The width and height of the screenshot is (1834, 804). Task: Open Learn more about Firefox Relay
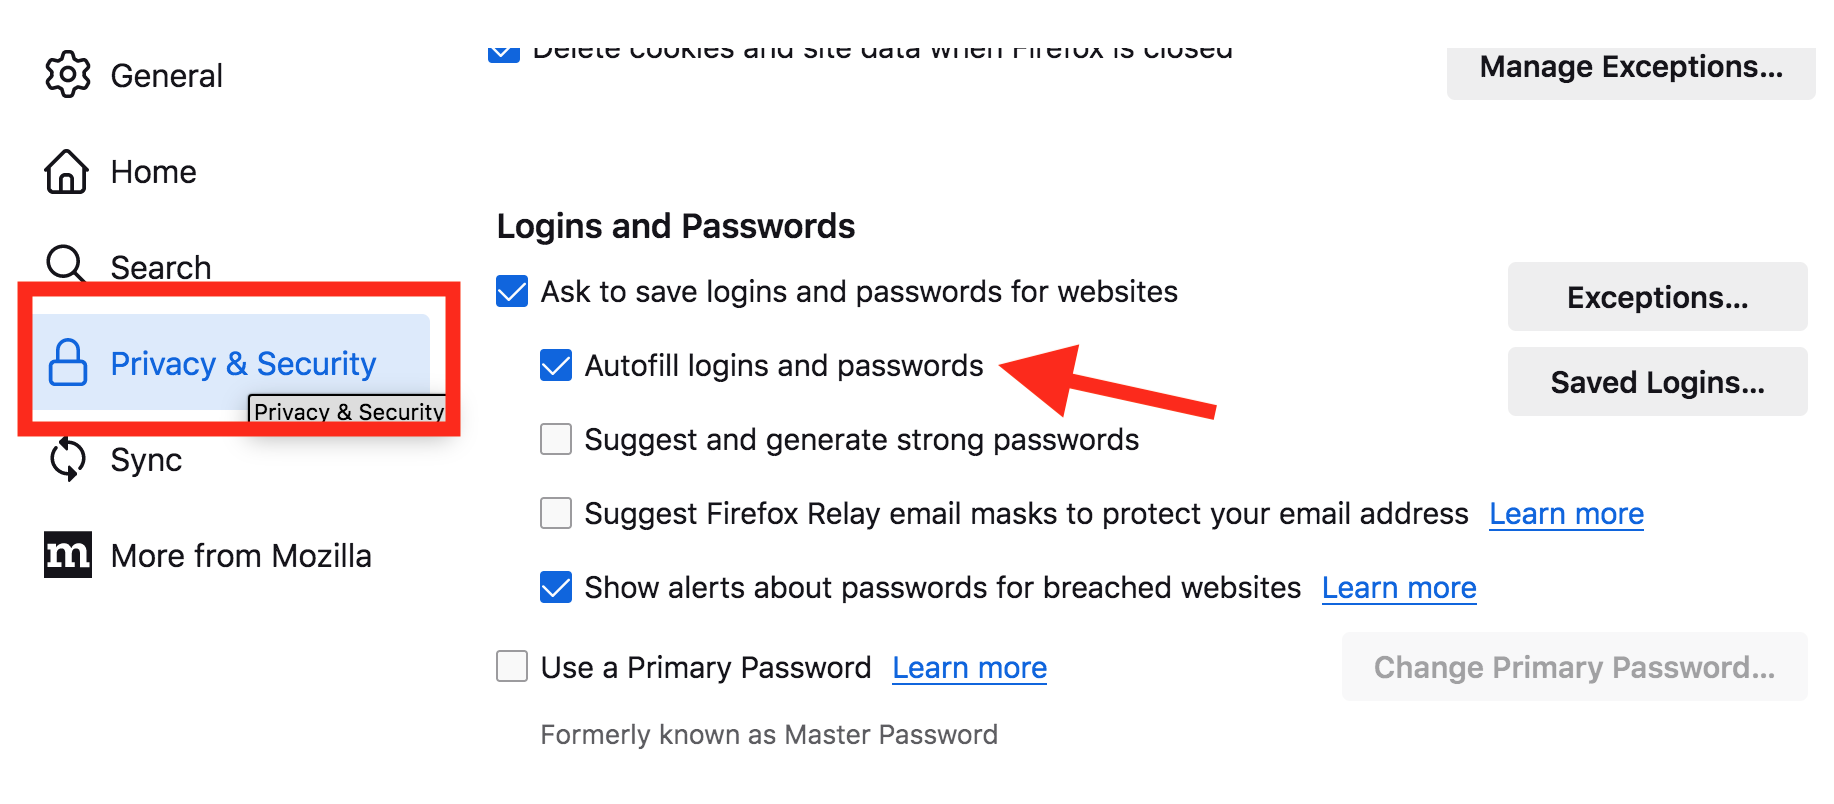click(1566, 514)
